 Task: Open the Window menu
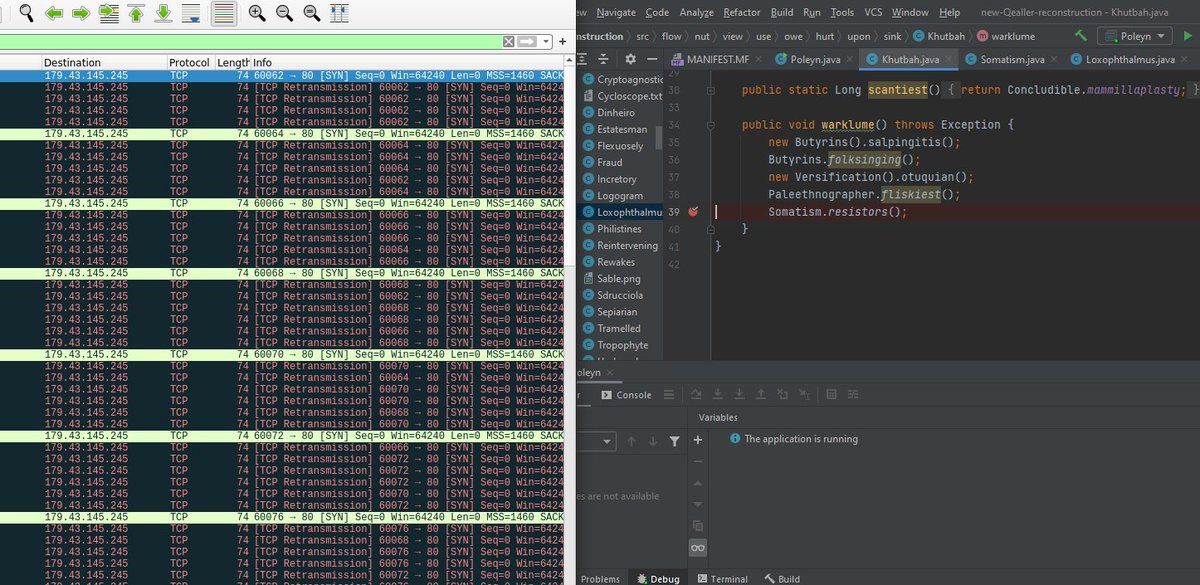tap(910, 12)
